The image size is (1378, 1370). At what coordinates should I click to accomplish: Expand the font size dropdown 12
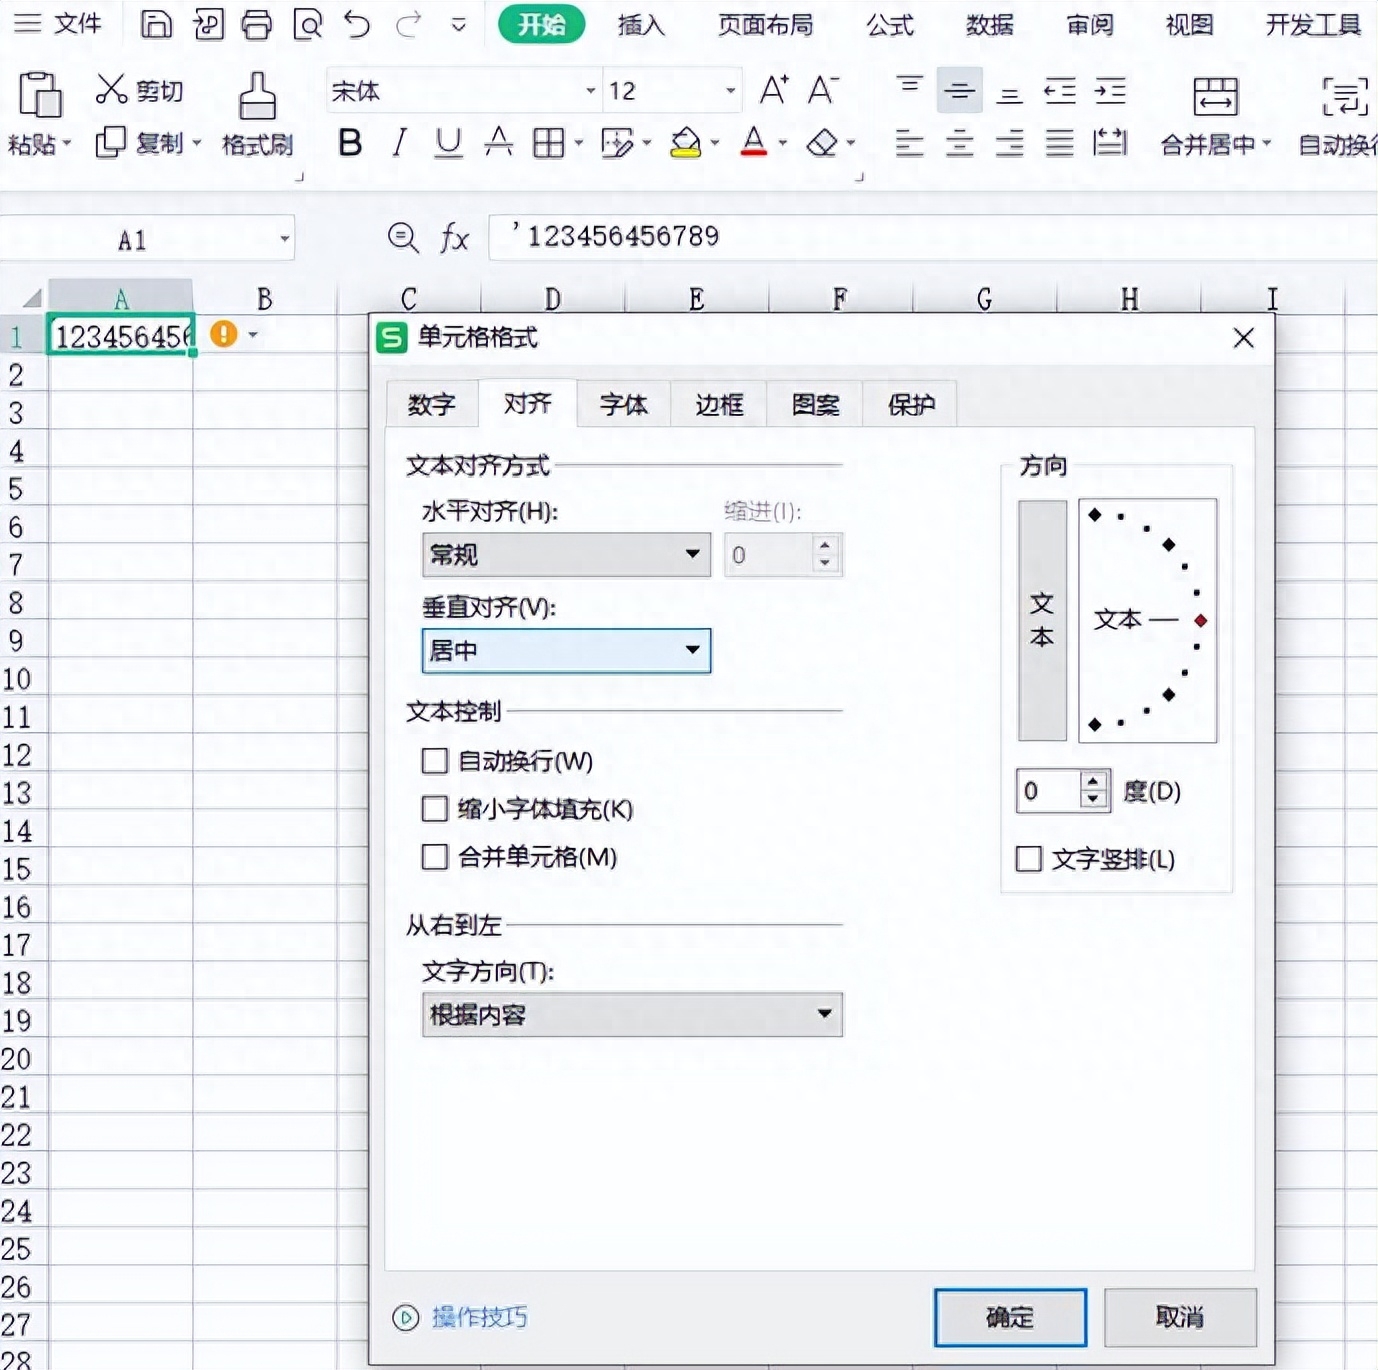click(x=731, y=91)
